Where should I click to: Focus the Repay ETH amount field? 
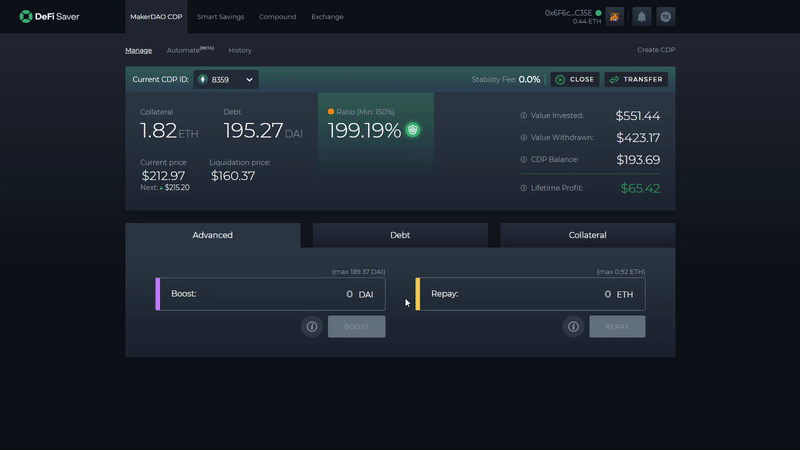531,294
